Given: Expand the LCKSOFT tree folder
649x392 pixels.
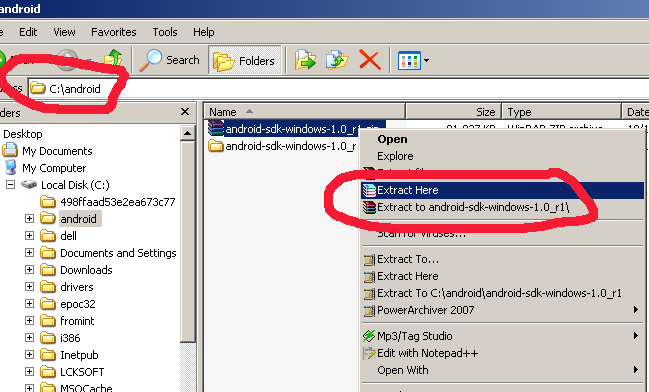Looking at the screenshot, I should 29,371.
